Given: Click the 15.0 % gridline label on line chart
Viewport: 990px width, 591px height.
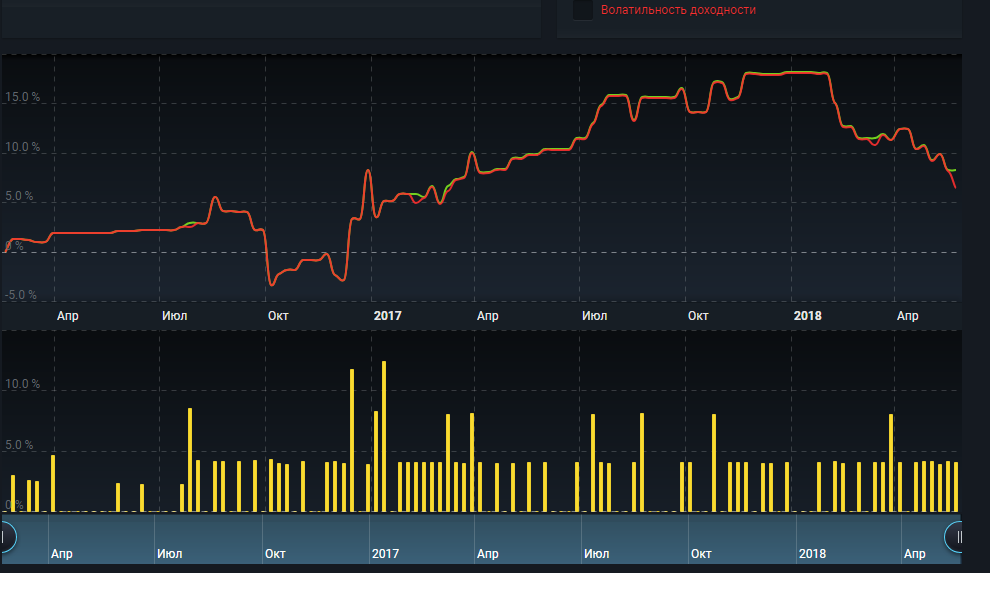Looking at the screenshot, I should (22, 98).
